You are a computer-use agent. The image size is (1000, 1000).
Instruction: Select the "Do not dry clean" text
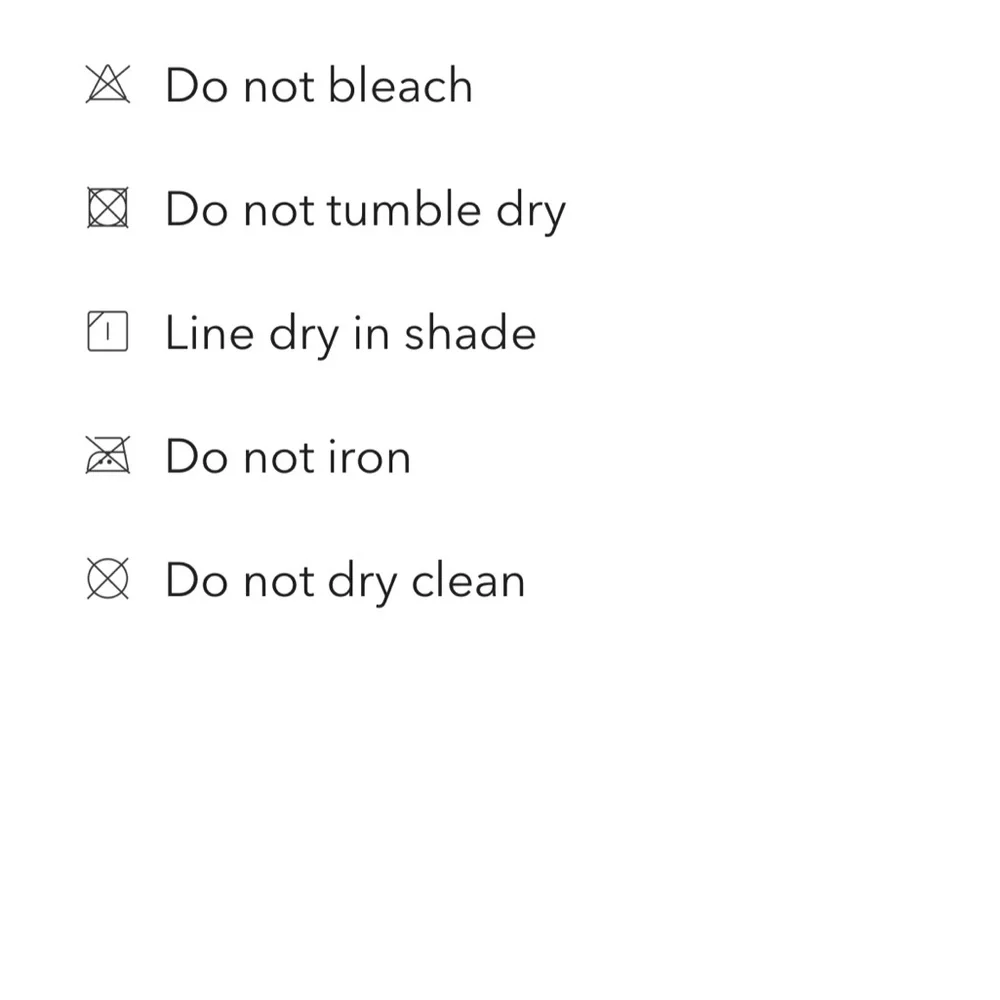[345, 581]
